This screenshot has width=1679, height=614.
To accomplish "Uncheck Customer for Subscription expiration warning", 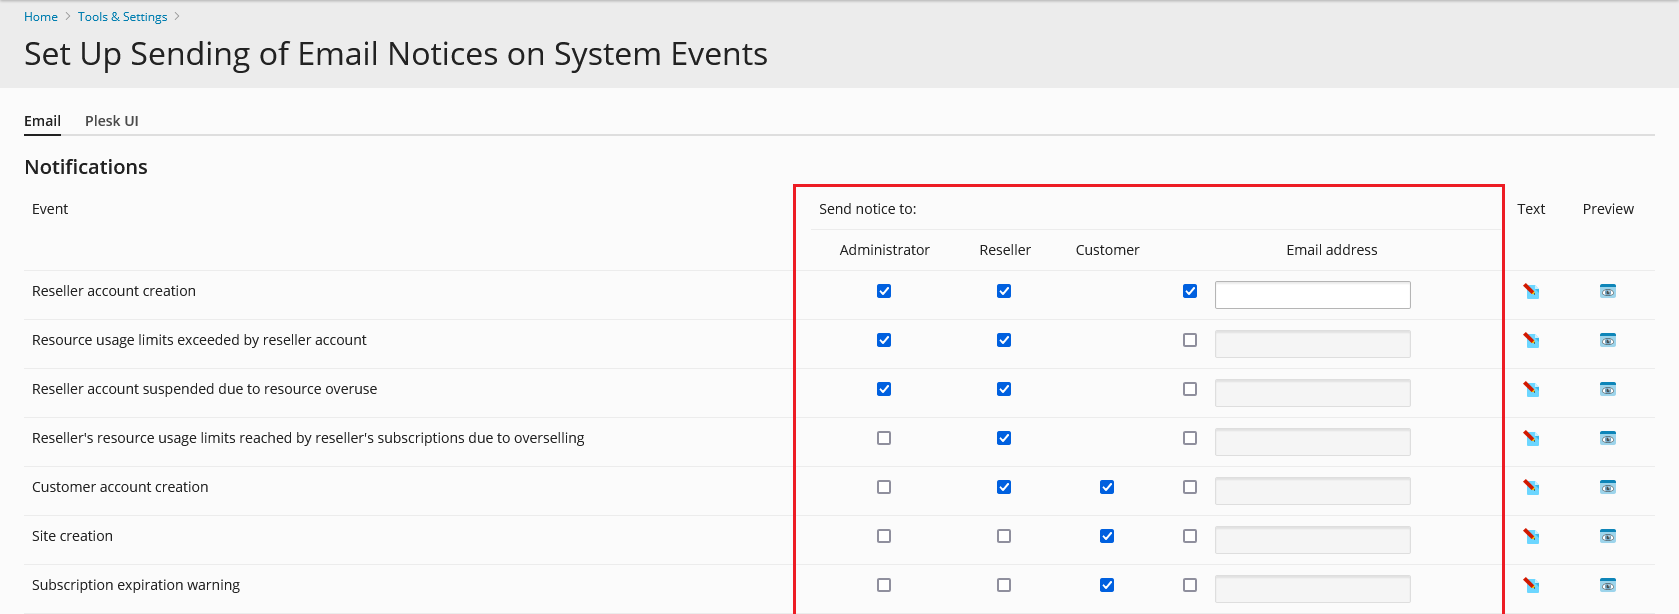I will pyautogui.click(x=1107, y=585).
